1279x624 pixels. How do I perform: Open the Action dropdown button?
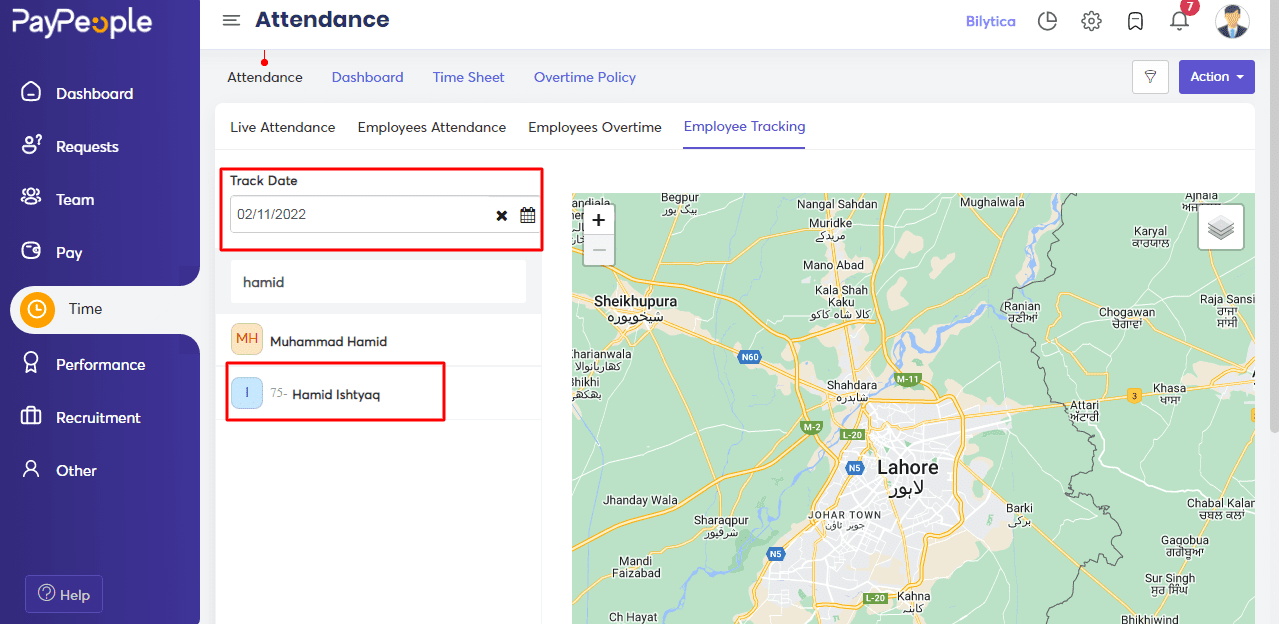point(1216,77)
